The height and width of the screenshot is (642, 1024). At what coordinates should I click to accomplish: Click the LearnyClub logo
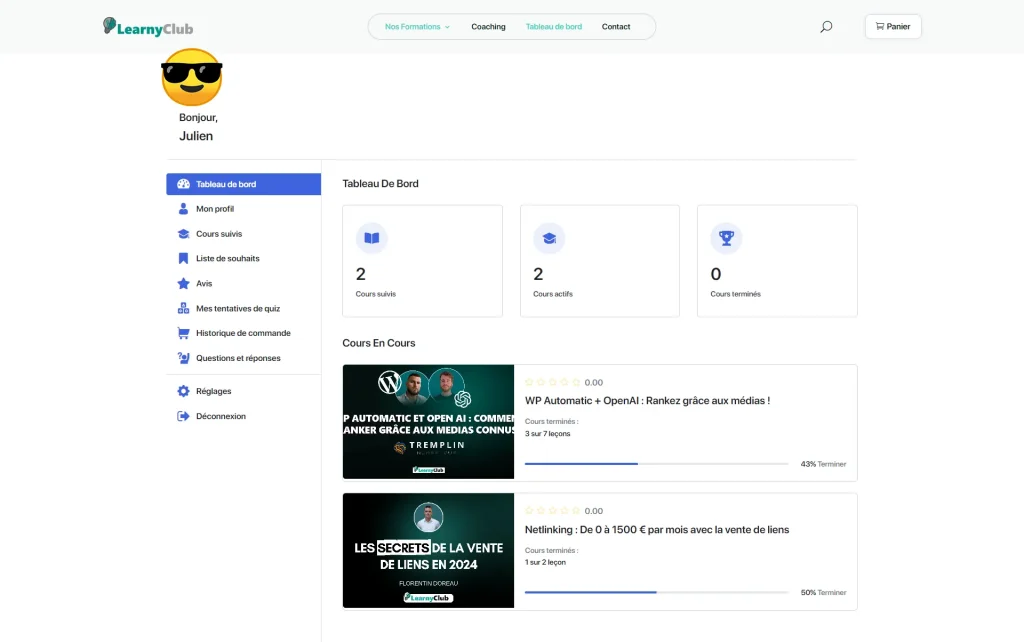click(x=148, y=27)
